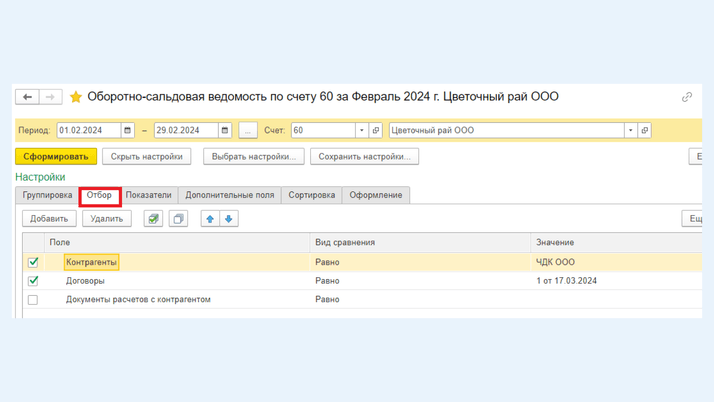The height and width of the screenshot is (402, 714).
Task: Toggle the favorite star icon
Action: (76, 97)
